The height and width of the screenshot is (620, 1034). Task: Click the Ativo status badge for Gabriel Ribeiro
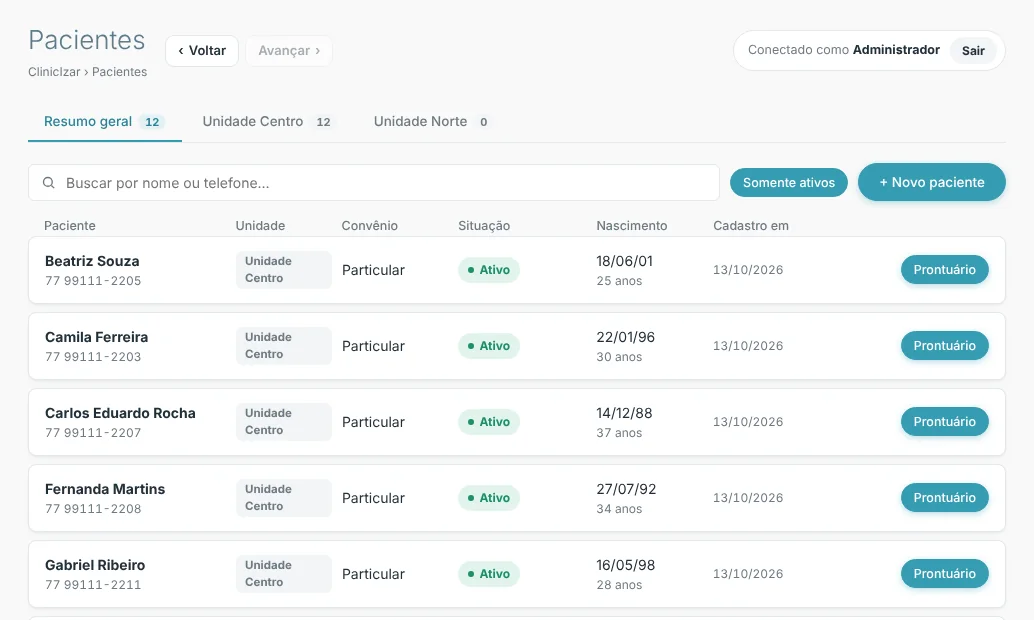click(x=489, y=574)
